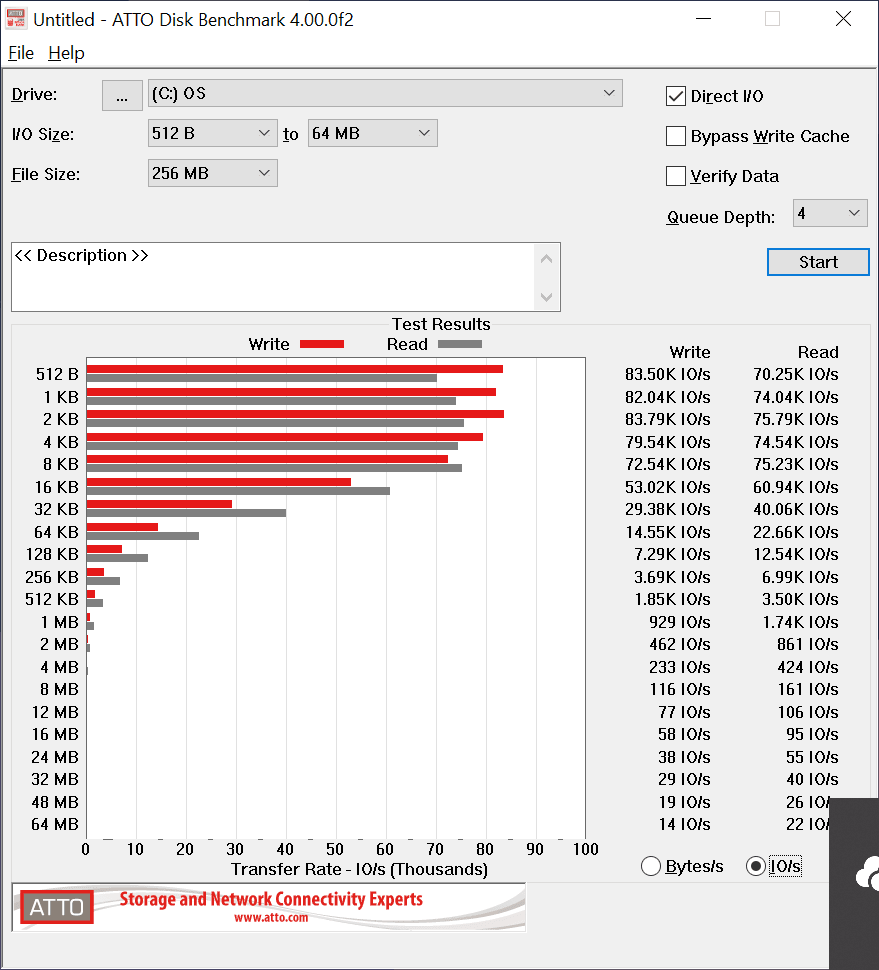The image size is (879, 970).
Task: Select the Bytes/s radio button
Action: [x=651, y=866]
